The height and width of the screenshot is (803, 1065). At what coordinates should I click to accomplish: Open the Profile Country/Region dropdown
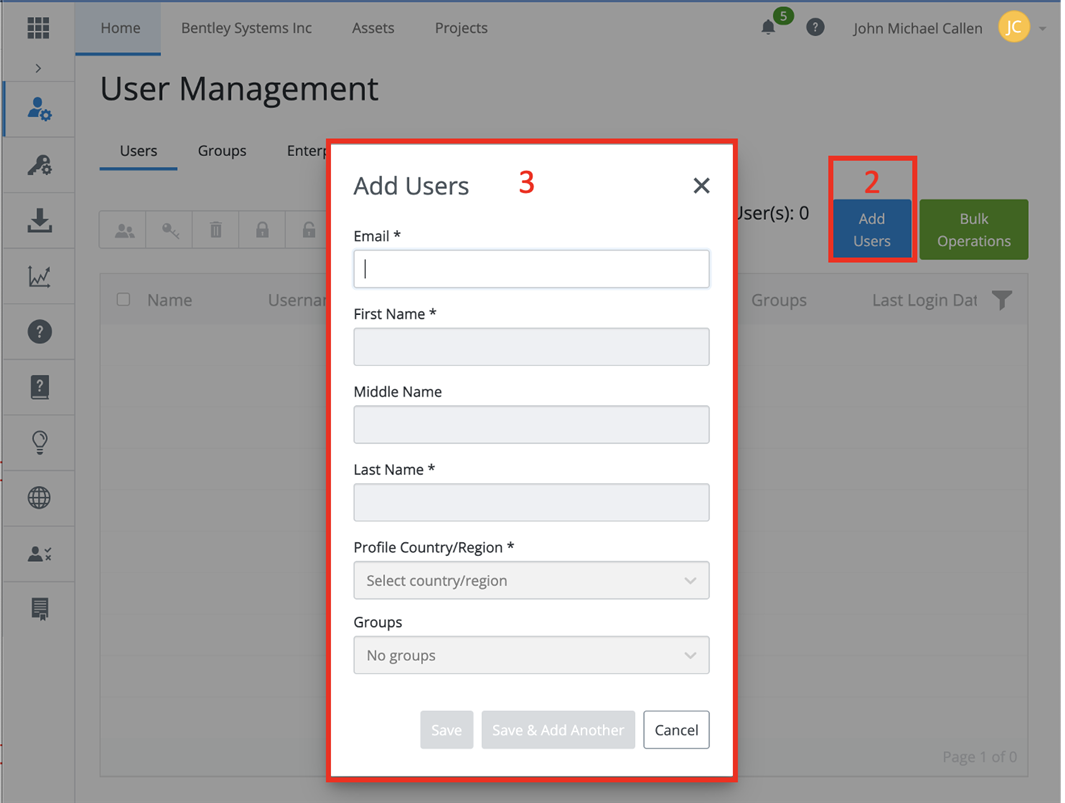(x=531, y=580)
